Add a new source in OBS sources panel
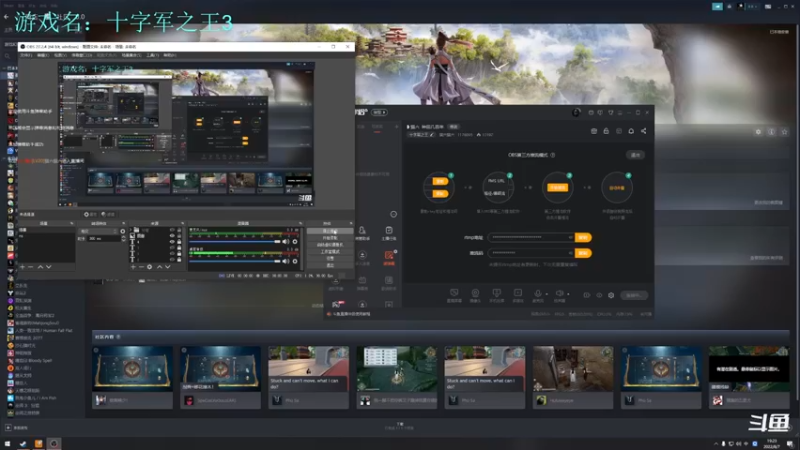Viewport: 800px width, 450px height. (133, 267)
